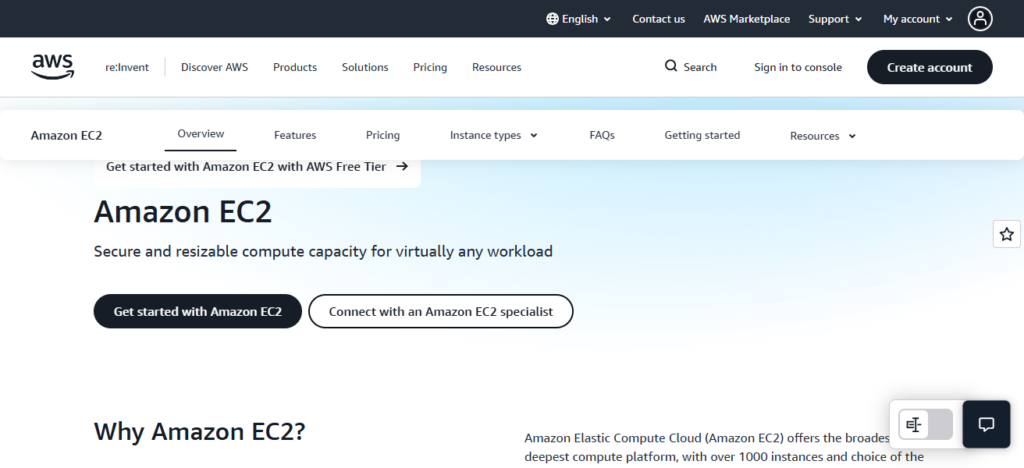Click the large 'Amazon EC2' page title

coord(183,212)
